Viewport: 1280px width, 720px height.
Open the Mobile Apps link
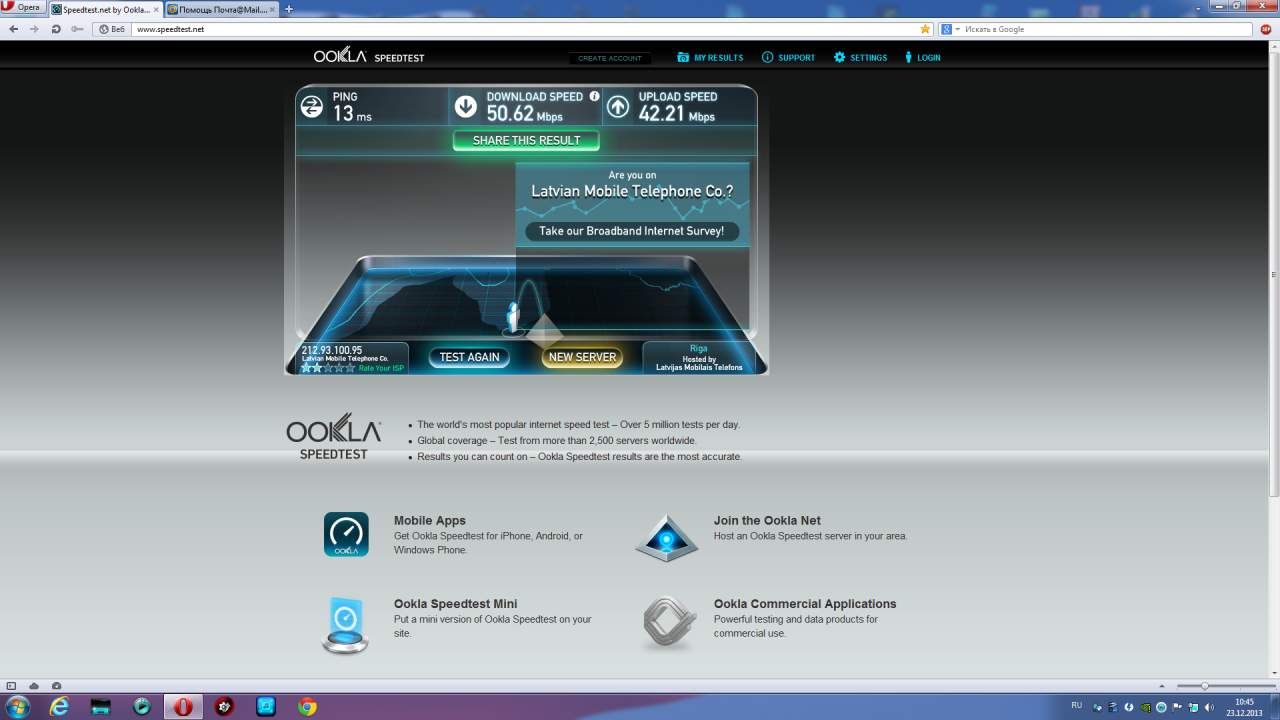point(430,521)
